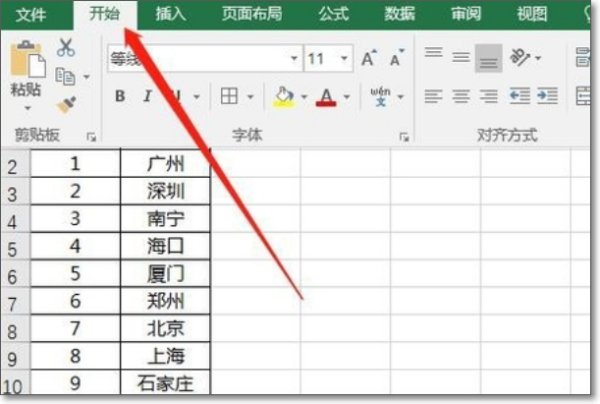Click the decrease indent icon
The height and width of the screenshot is (404, 600).
[x=520, y=96]
